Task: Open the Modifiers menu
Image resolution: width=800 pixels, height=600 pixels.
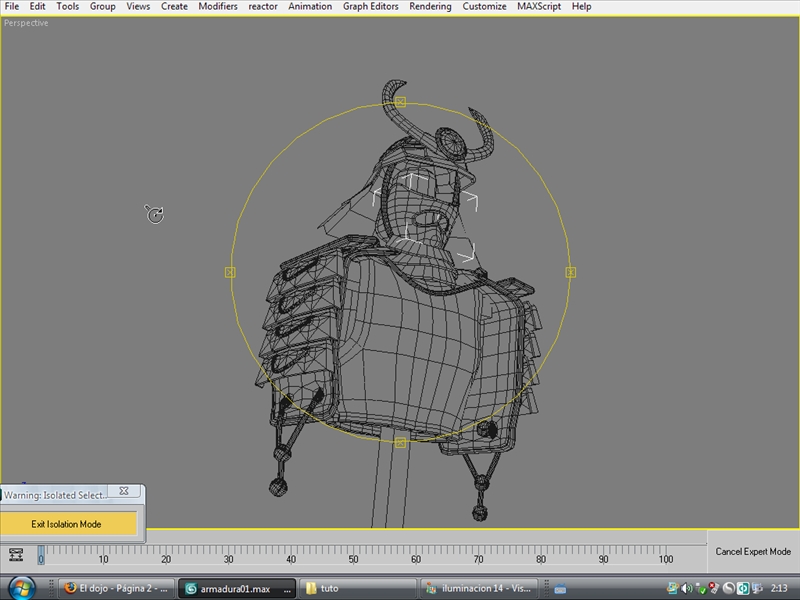Action: (x=218, y=7)
